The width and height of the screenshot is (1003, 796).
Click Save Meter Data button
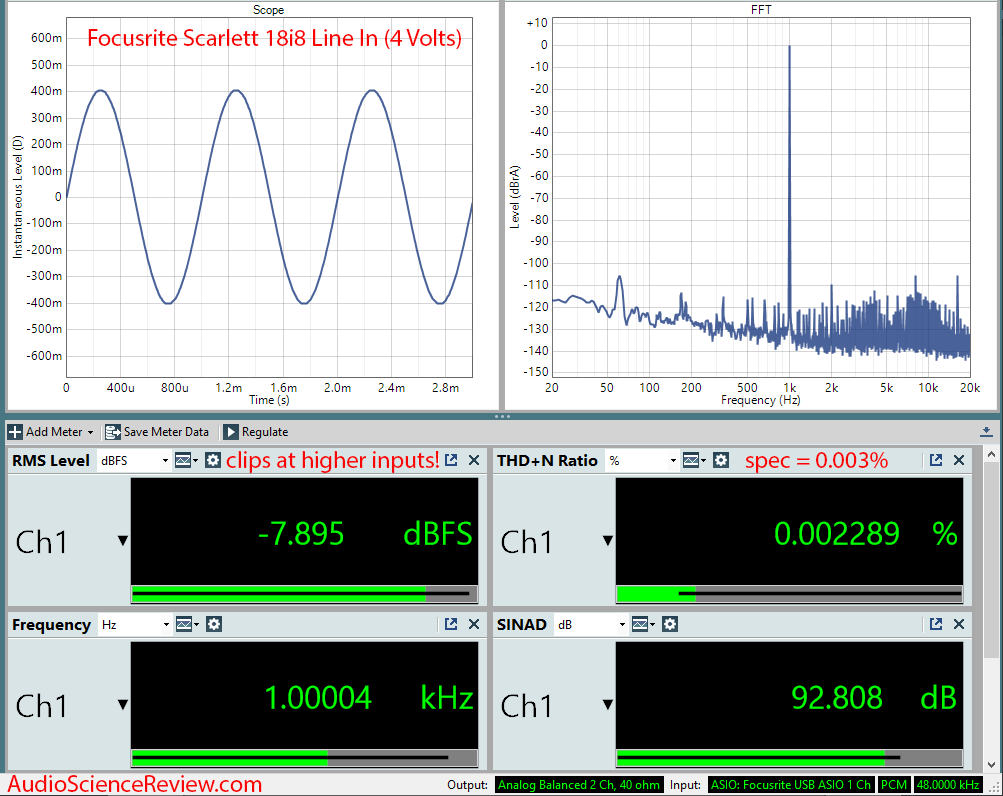[x=157, y=432]
